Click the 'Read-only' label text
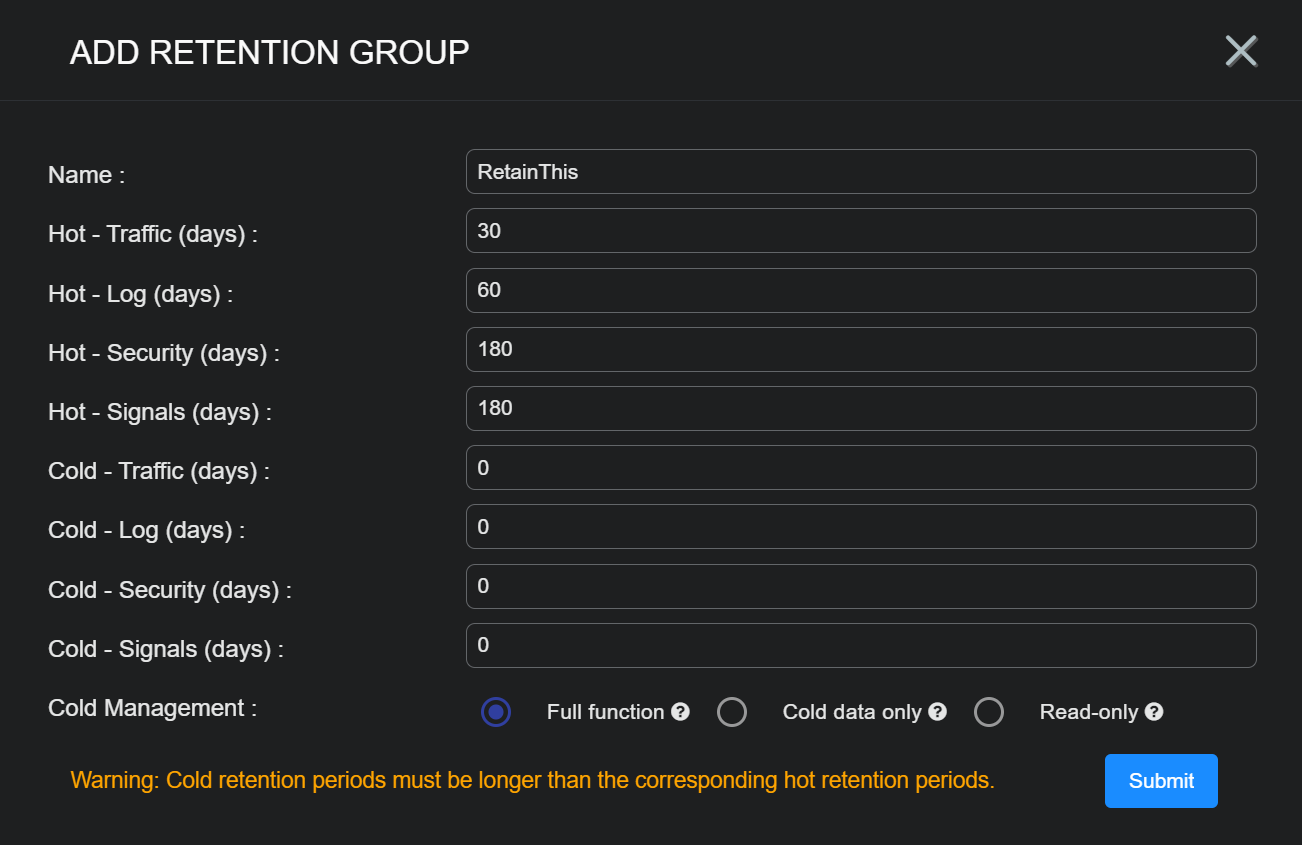The height and width of the screenshot is (845, 1302). click(1089, 712)
